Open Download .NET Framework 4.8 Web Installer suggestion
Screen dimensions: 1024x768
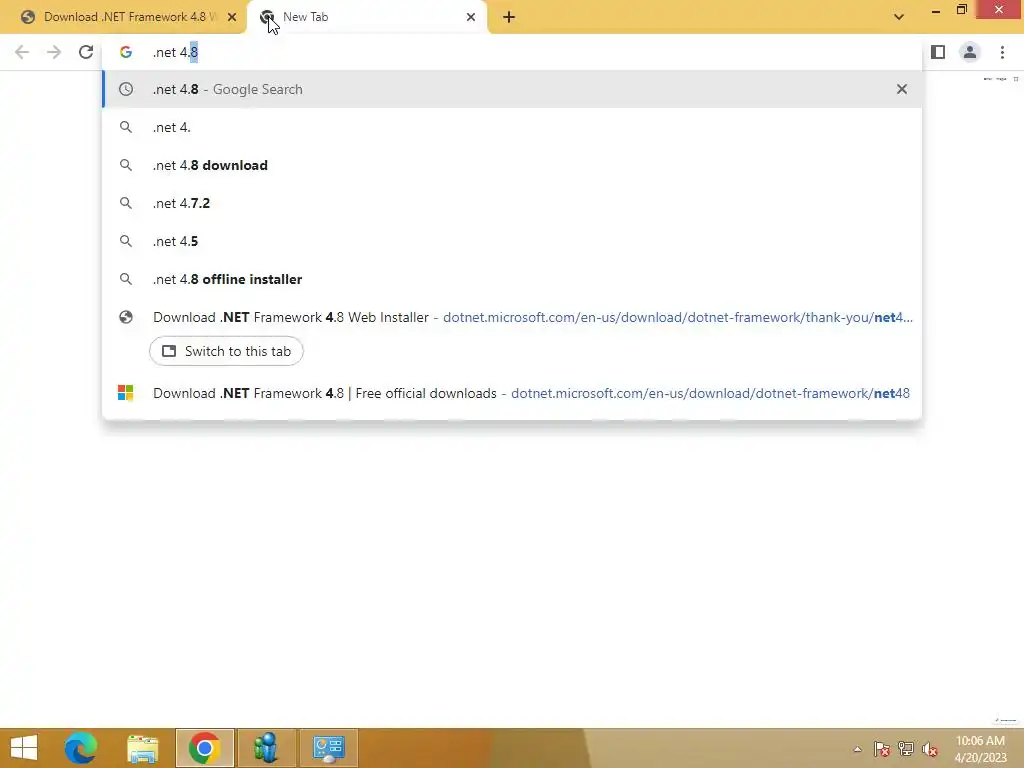pyautogui.click(x=512, y=317)
